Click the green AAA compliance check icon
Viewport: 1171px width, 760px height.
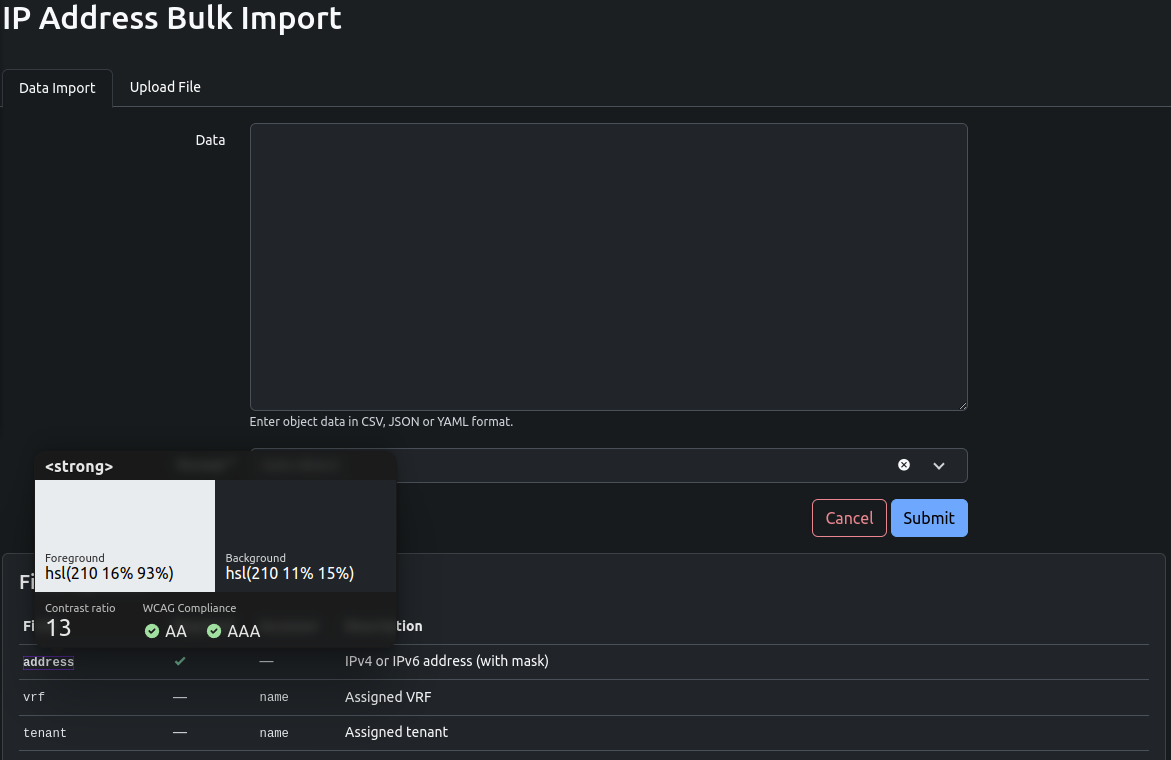click(x=214, y=631)
